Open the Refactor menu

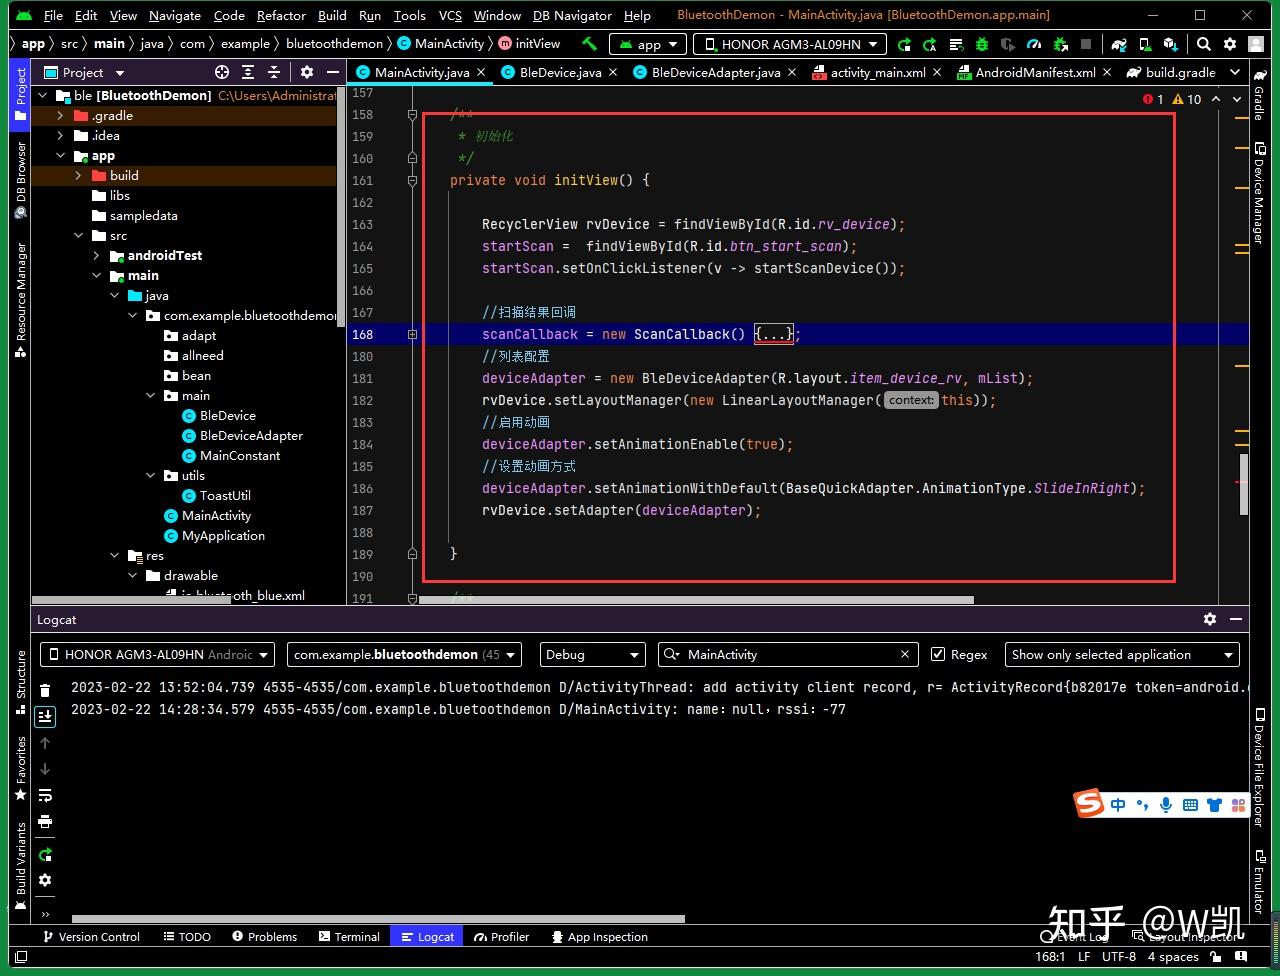tap(281, 15)
